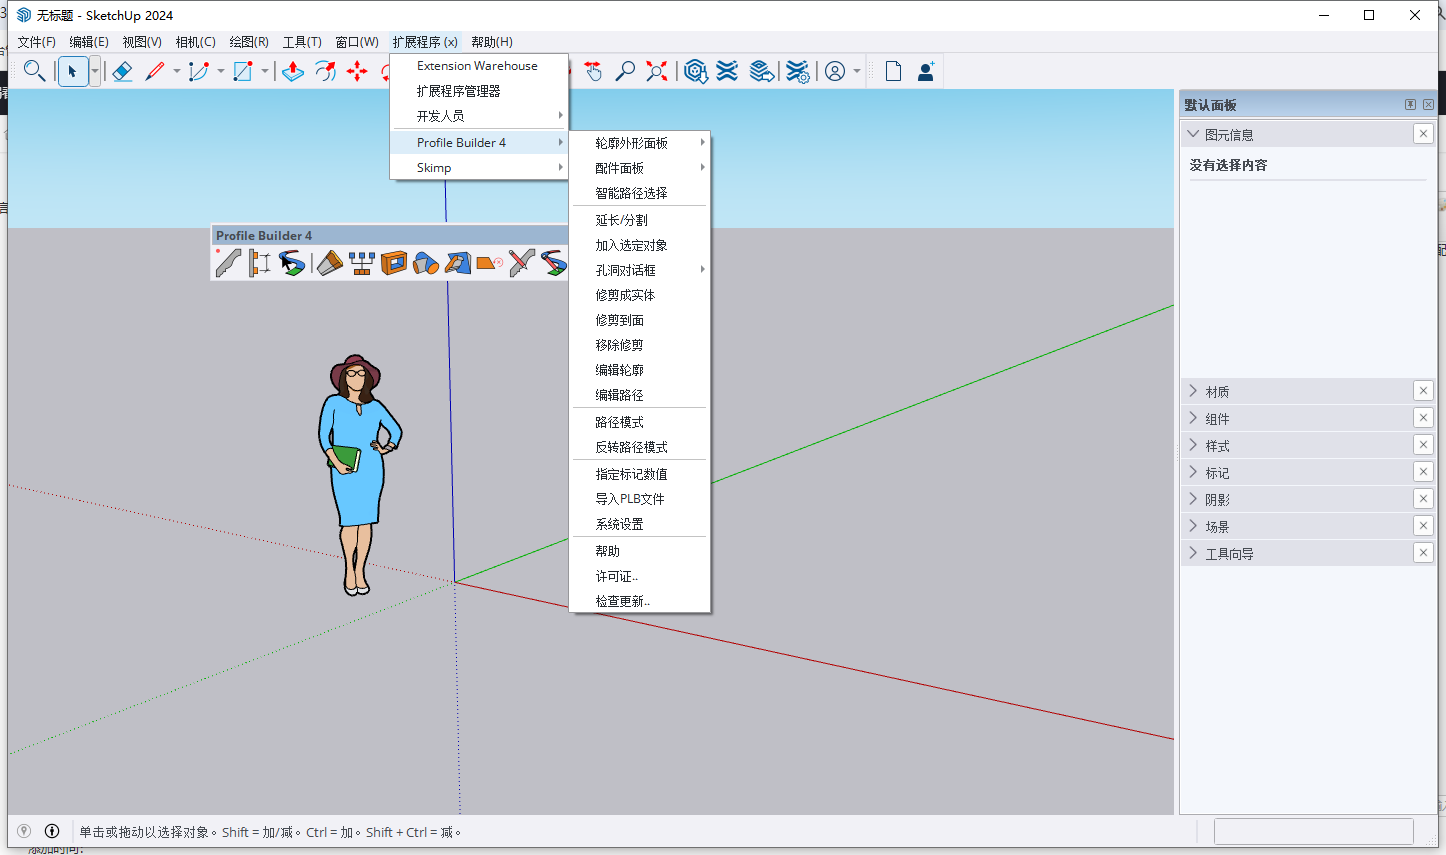Activate Profile Builder smart path select icon
The height and width of the screenshot is (855, 1446).
coord(292,263)
